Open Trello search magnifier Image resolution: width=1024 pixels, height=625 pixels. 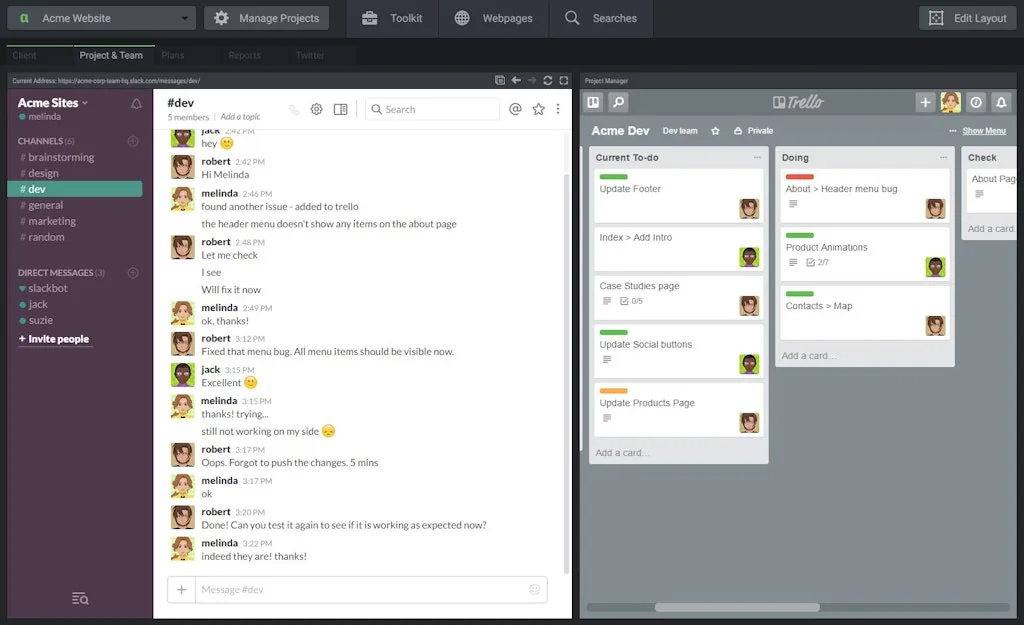point(618,102)
